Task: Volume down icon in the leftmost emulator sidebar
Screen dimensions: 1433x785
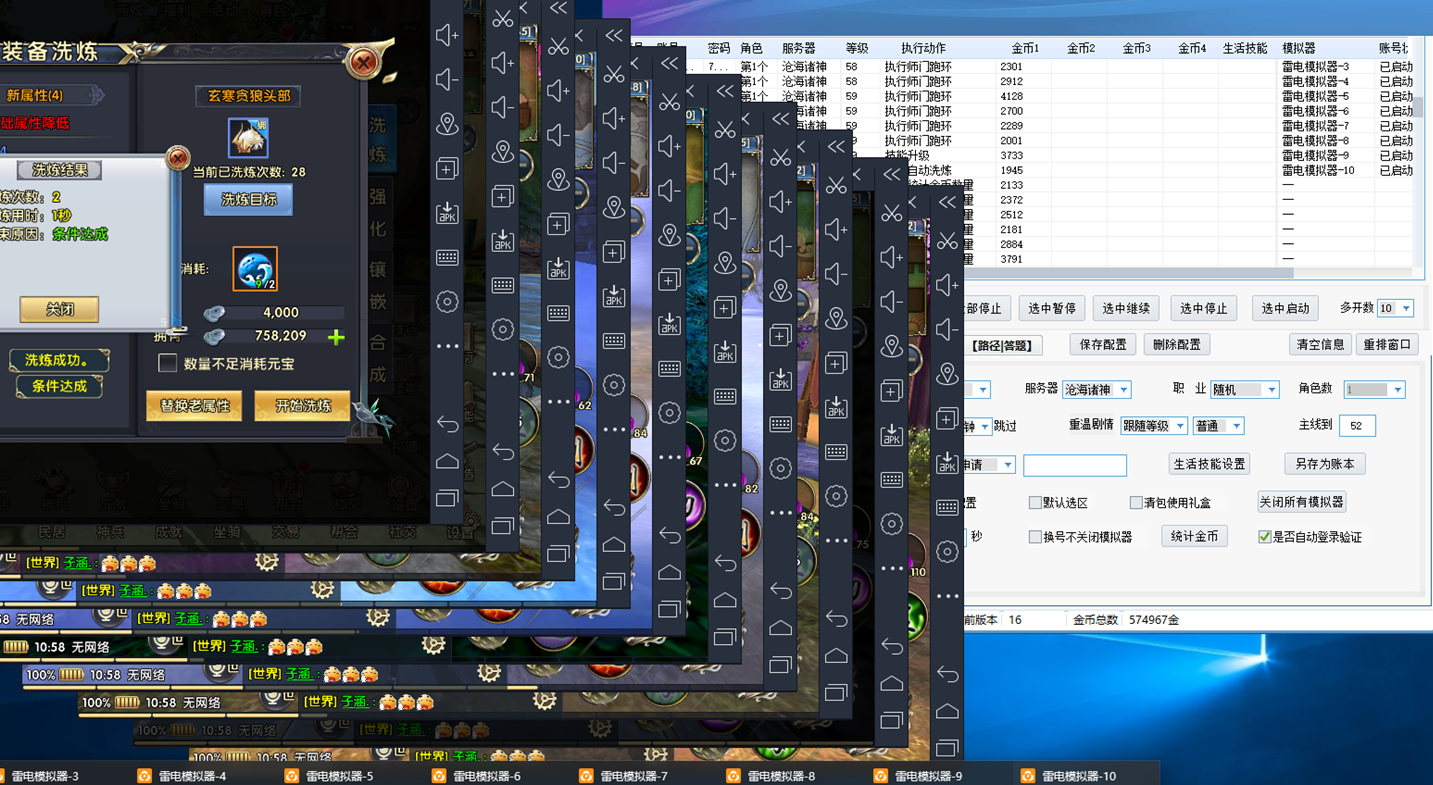Action: point(447,80)
